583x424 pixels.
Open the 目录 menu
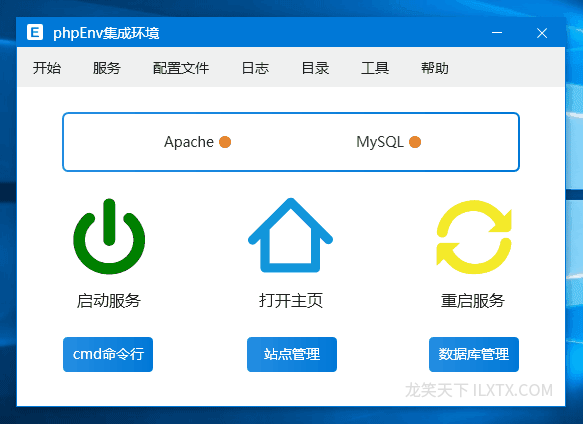[x=315, y=68]
